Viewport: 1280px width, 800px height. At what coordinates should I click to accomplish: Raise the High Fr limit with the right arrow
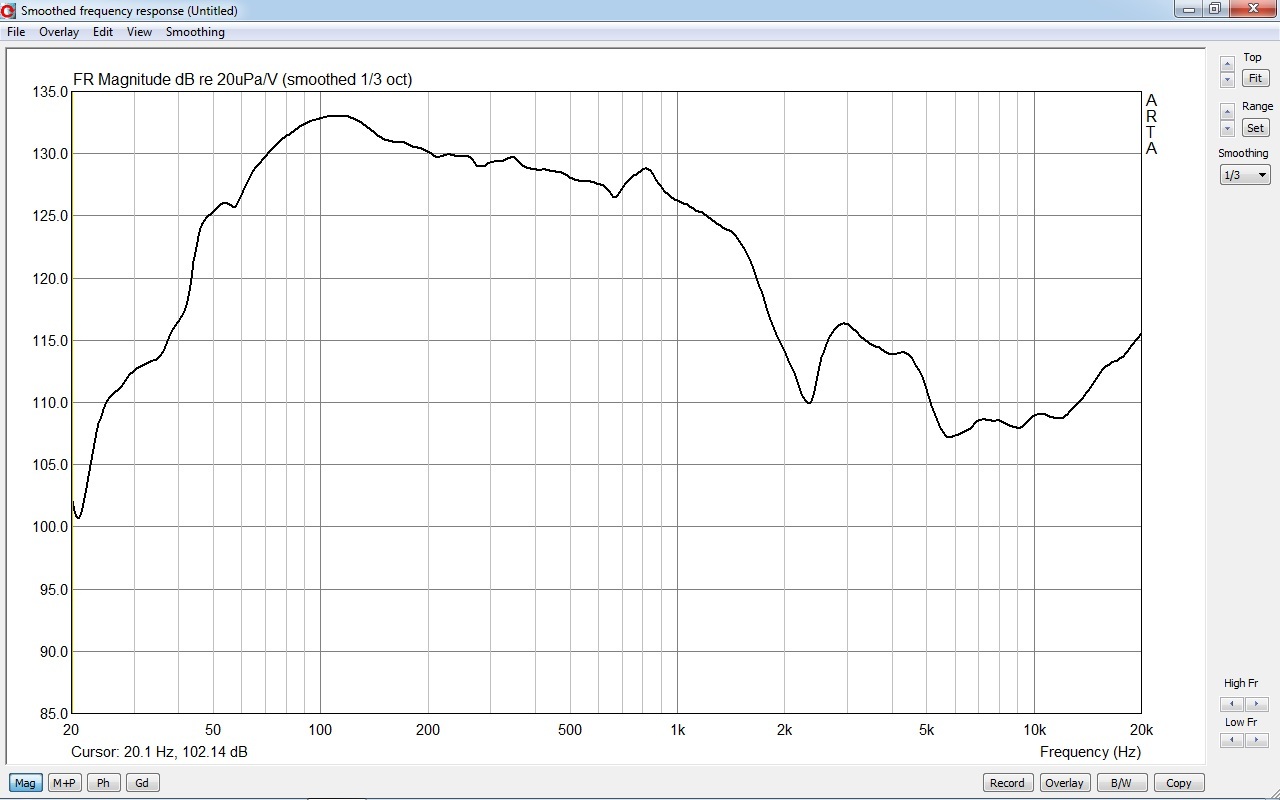(1256, 704)
